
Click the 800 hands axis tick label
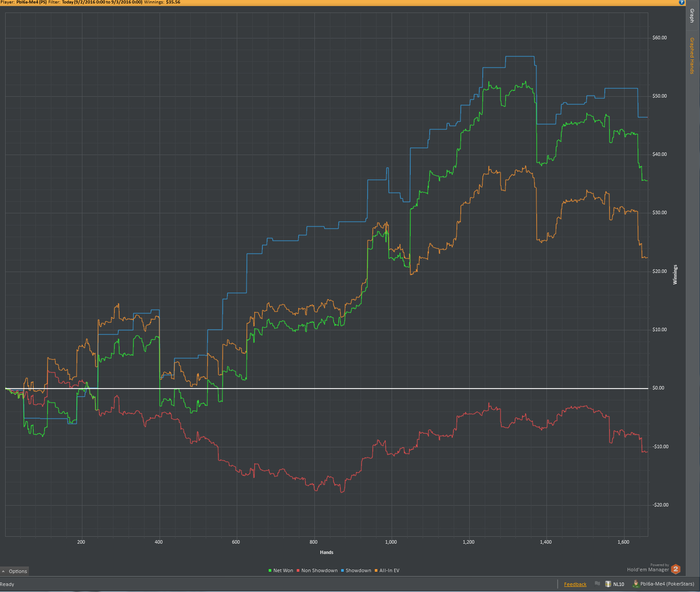pyautogui.click(x=313, y=542)
